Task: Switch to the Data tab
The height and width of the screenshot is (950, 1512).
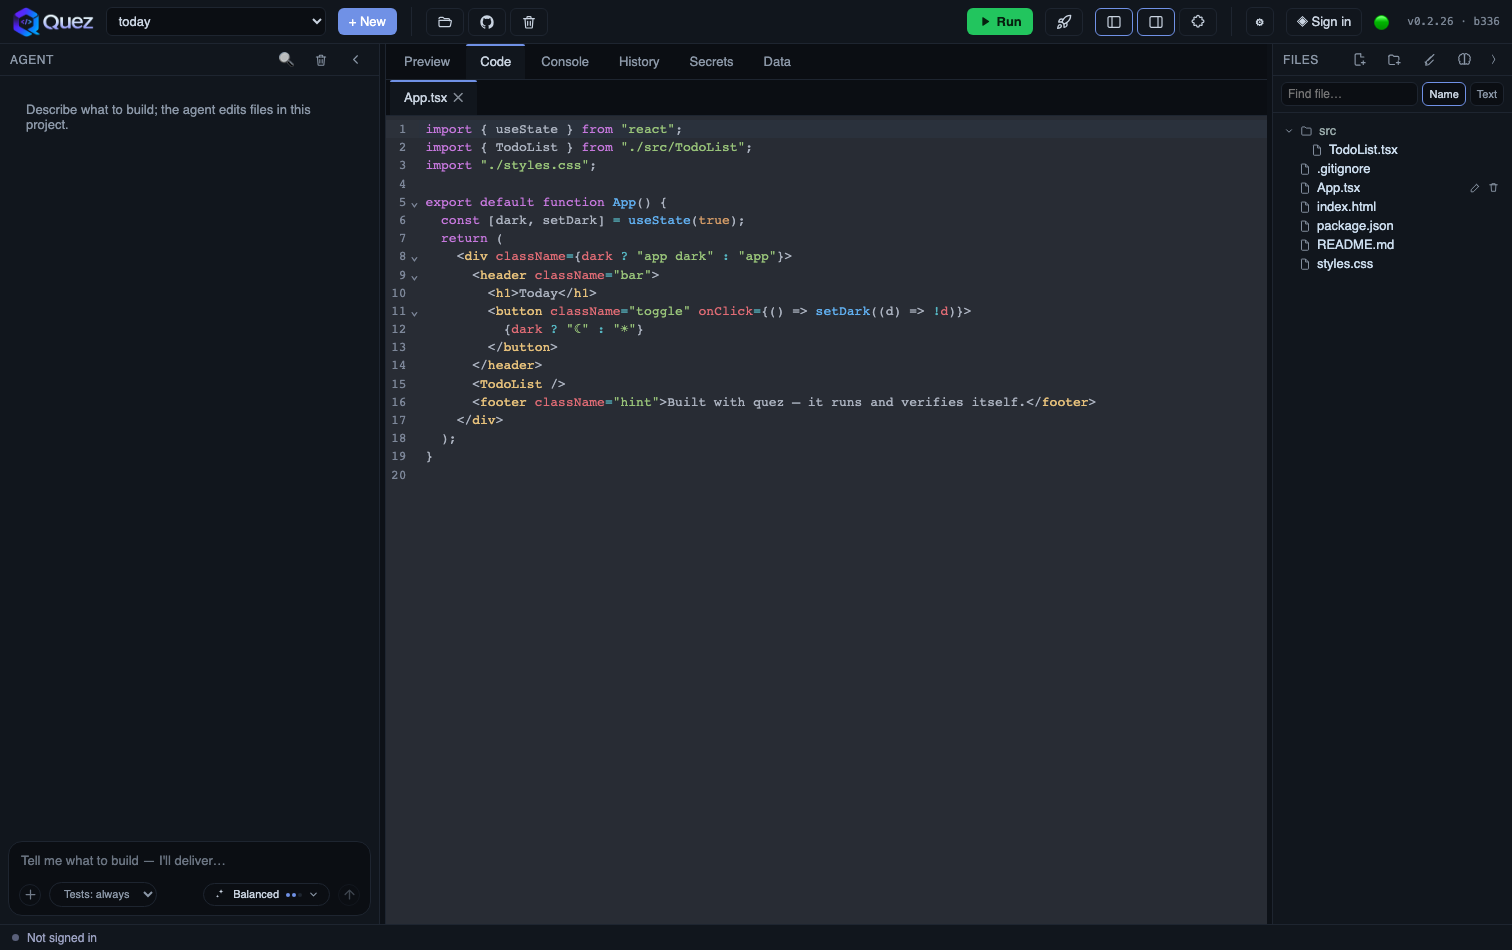Action: (777, 62)
